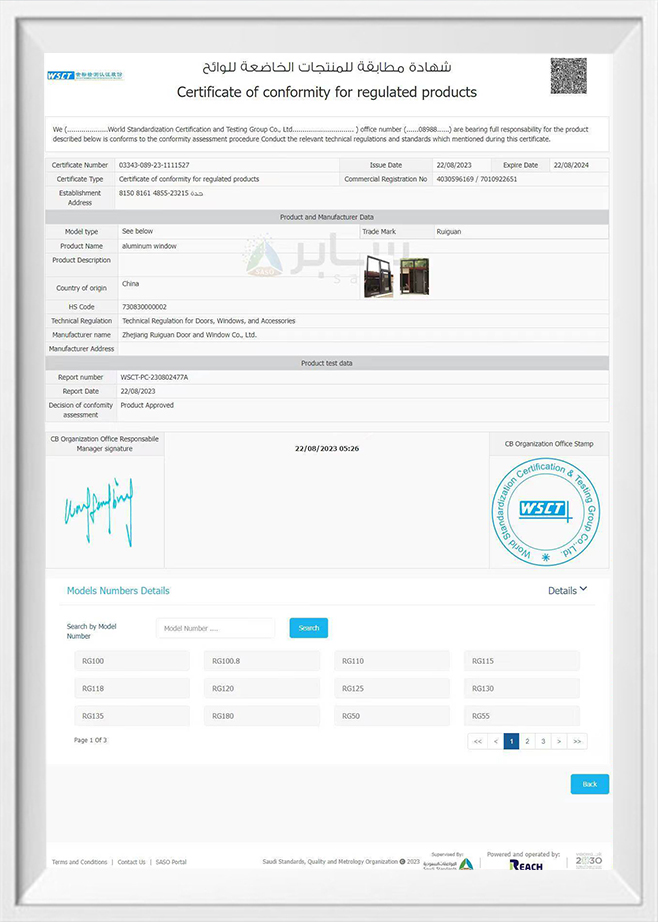This screenshot has height=922, width=658.
Task: Click the Vision 2030 logo
Action: pos(587,862)
